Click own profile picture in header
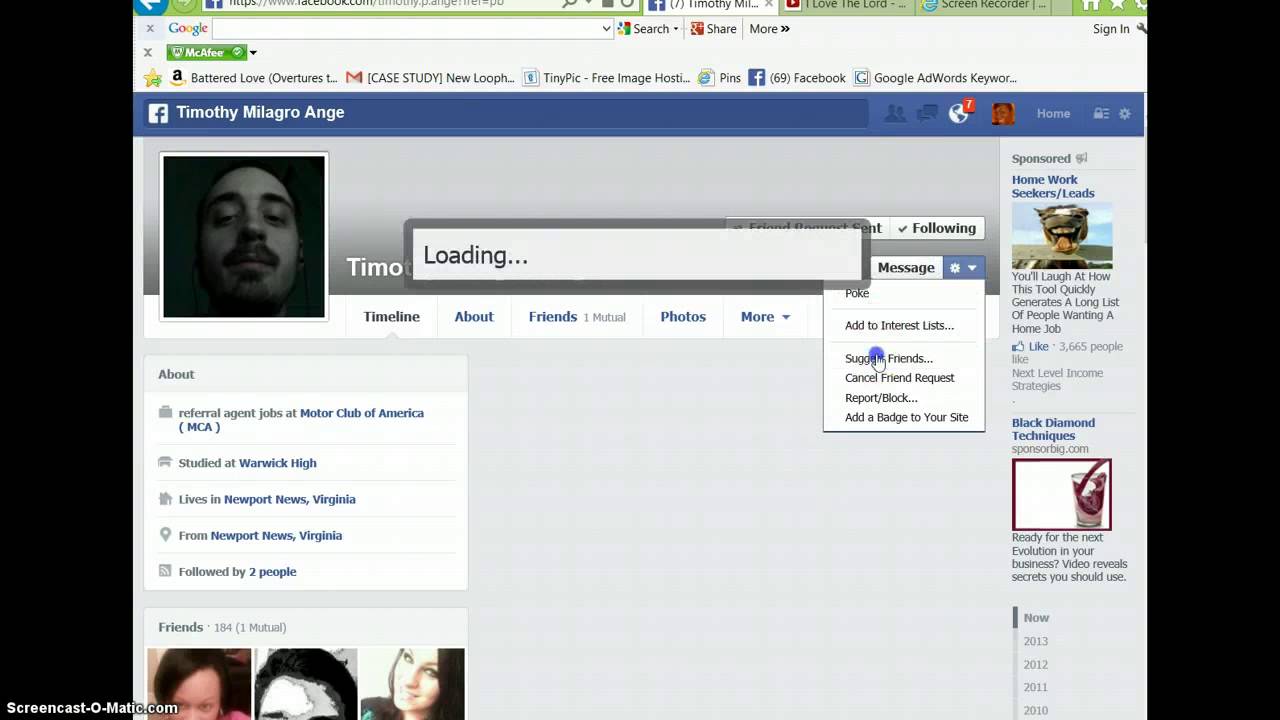This screenshot has width=1280, height=720. point(1003,114)
